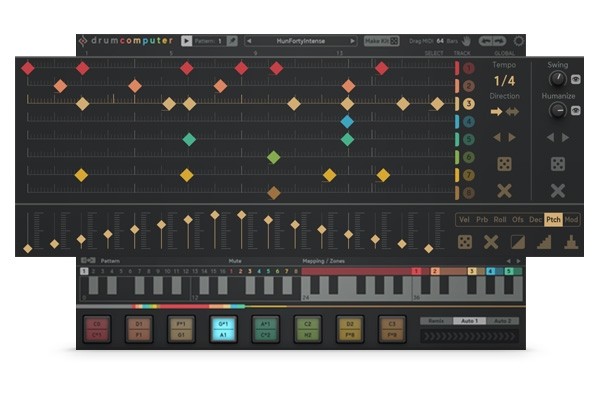Screen dimensions: 600x400
Task: Switch to the Roll lane tab
Action: (500, 220)
